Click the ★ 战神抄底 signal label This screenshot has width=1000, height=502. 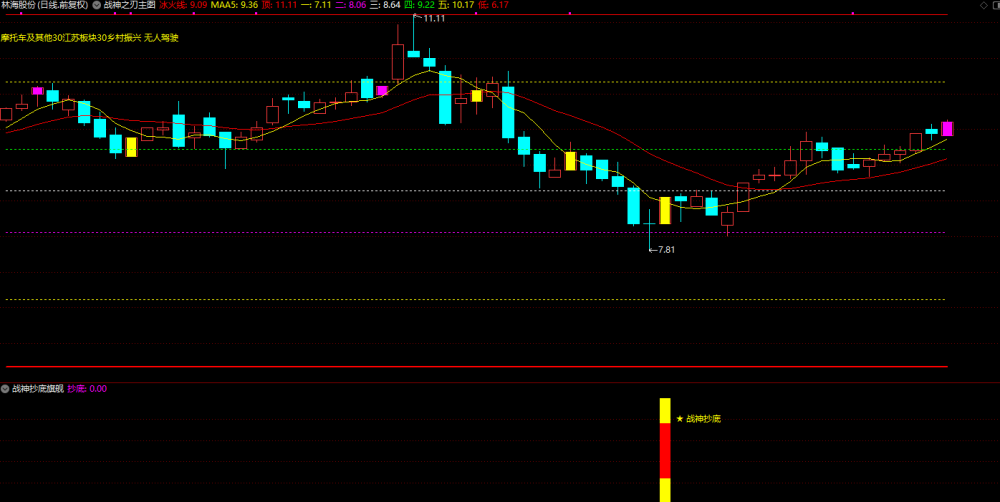[x=698, y=419]
